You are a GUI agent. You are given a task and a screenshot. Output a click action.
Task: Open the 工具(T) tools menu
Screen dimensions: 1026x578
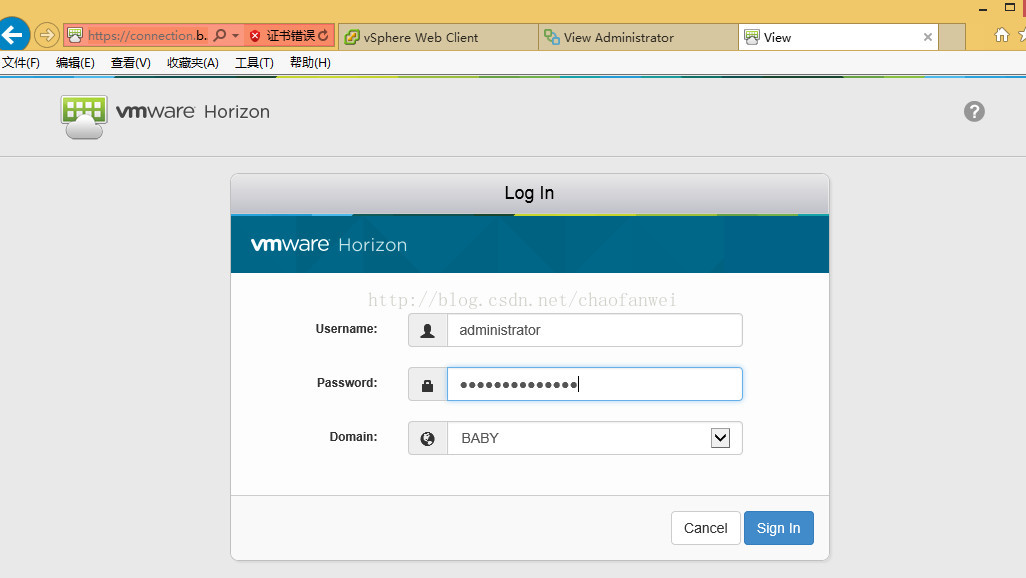pos(254,63)
